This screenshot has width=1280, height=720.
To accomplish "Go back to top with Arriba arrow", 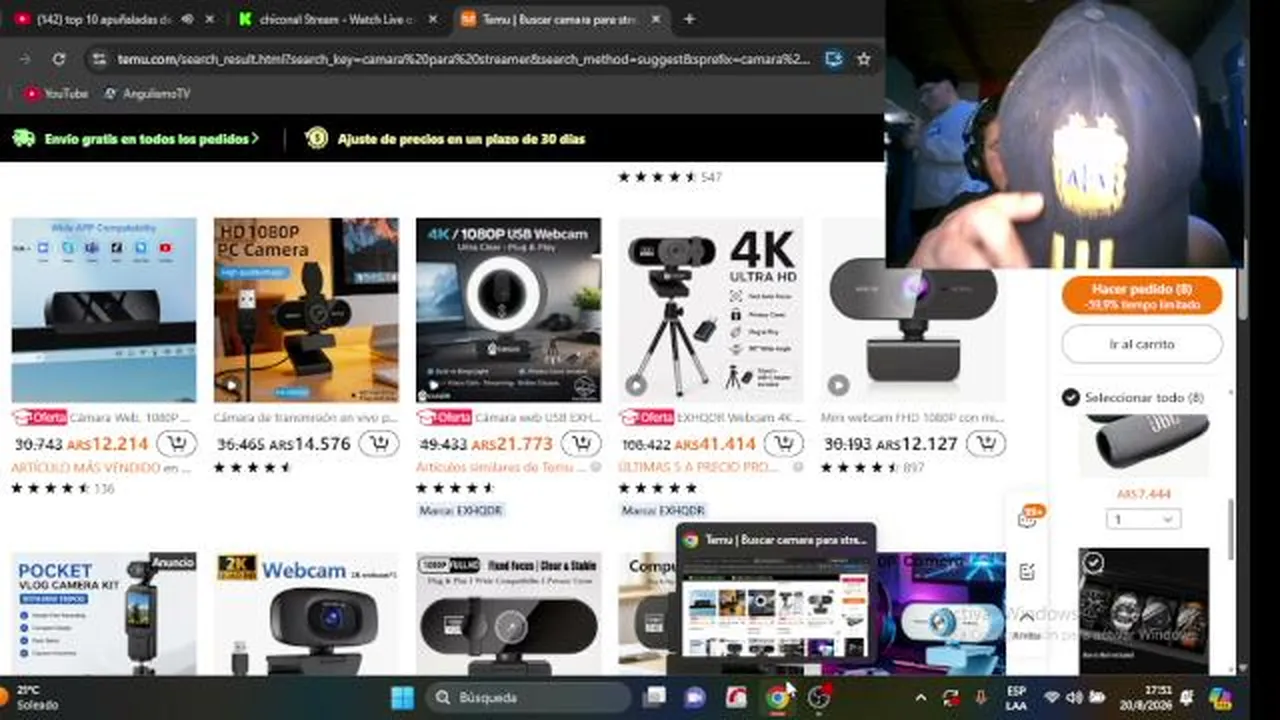I will 1027,625.
